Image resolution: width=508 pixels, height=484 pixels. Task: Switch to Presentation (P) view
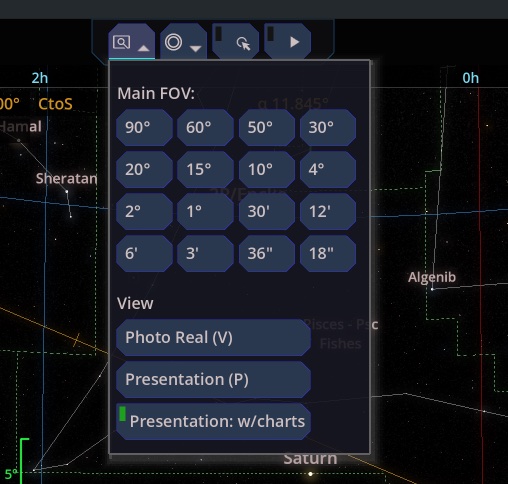214,379
